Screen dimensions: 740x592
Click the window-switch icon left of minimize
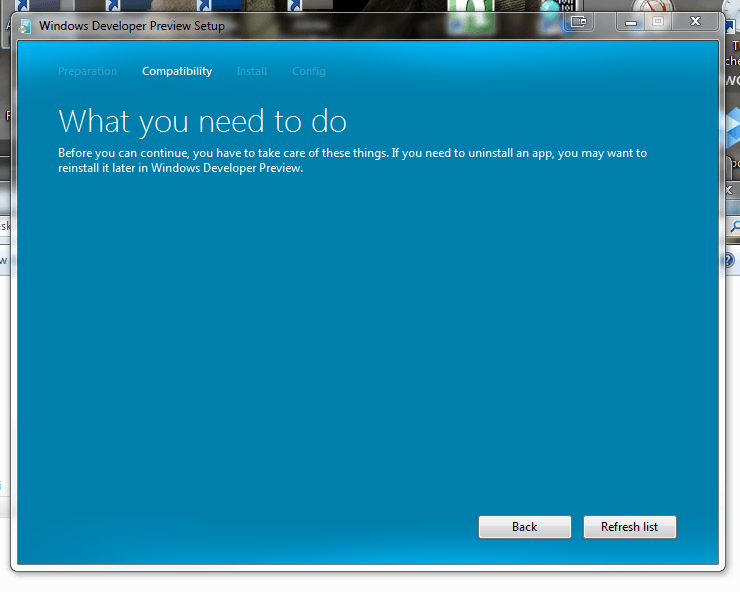pyautogui.click(x=578, y=20)
